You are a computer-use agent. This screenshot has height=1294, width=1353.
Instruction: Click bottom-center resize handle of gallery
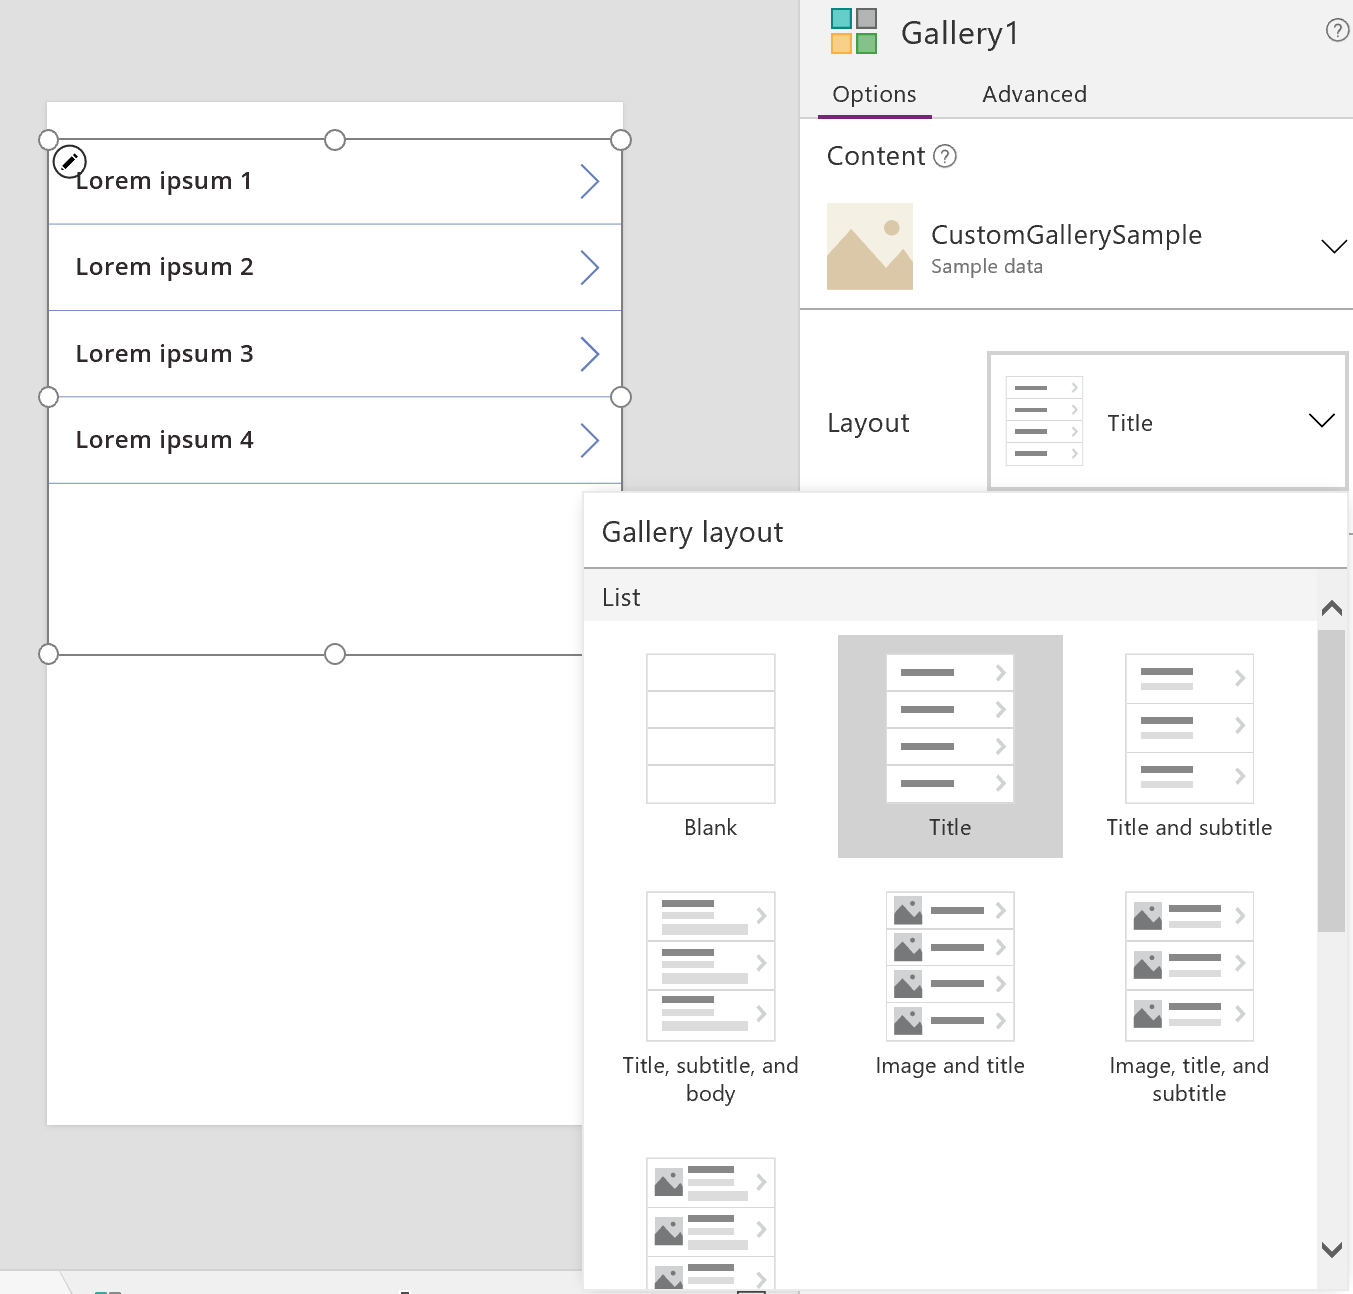click(335, 654)
